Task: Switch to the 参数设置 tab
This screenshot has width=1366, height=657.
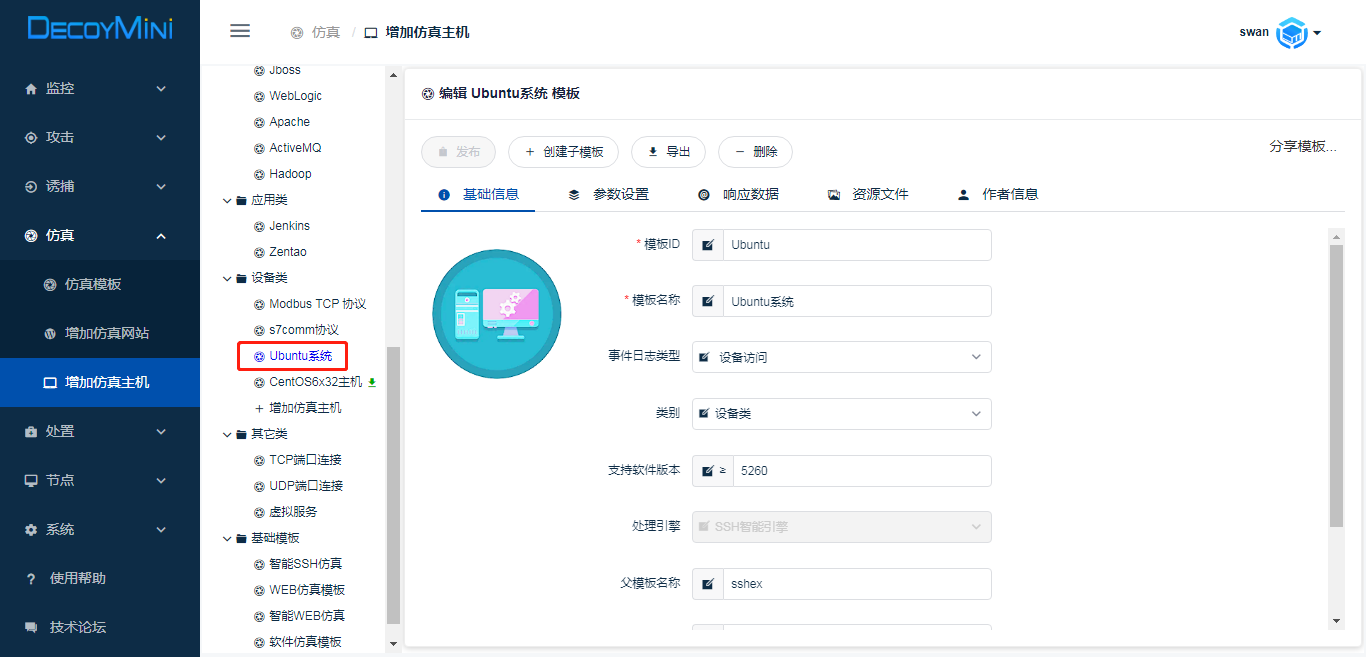Action: click(x=608, y=194)
